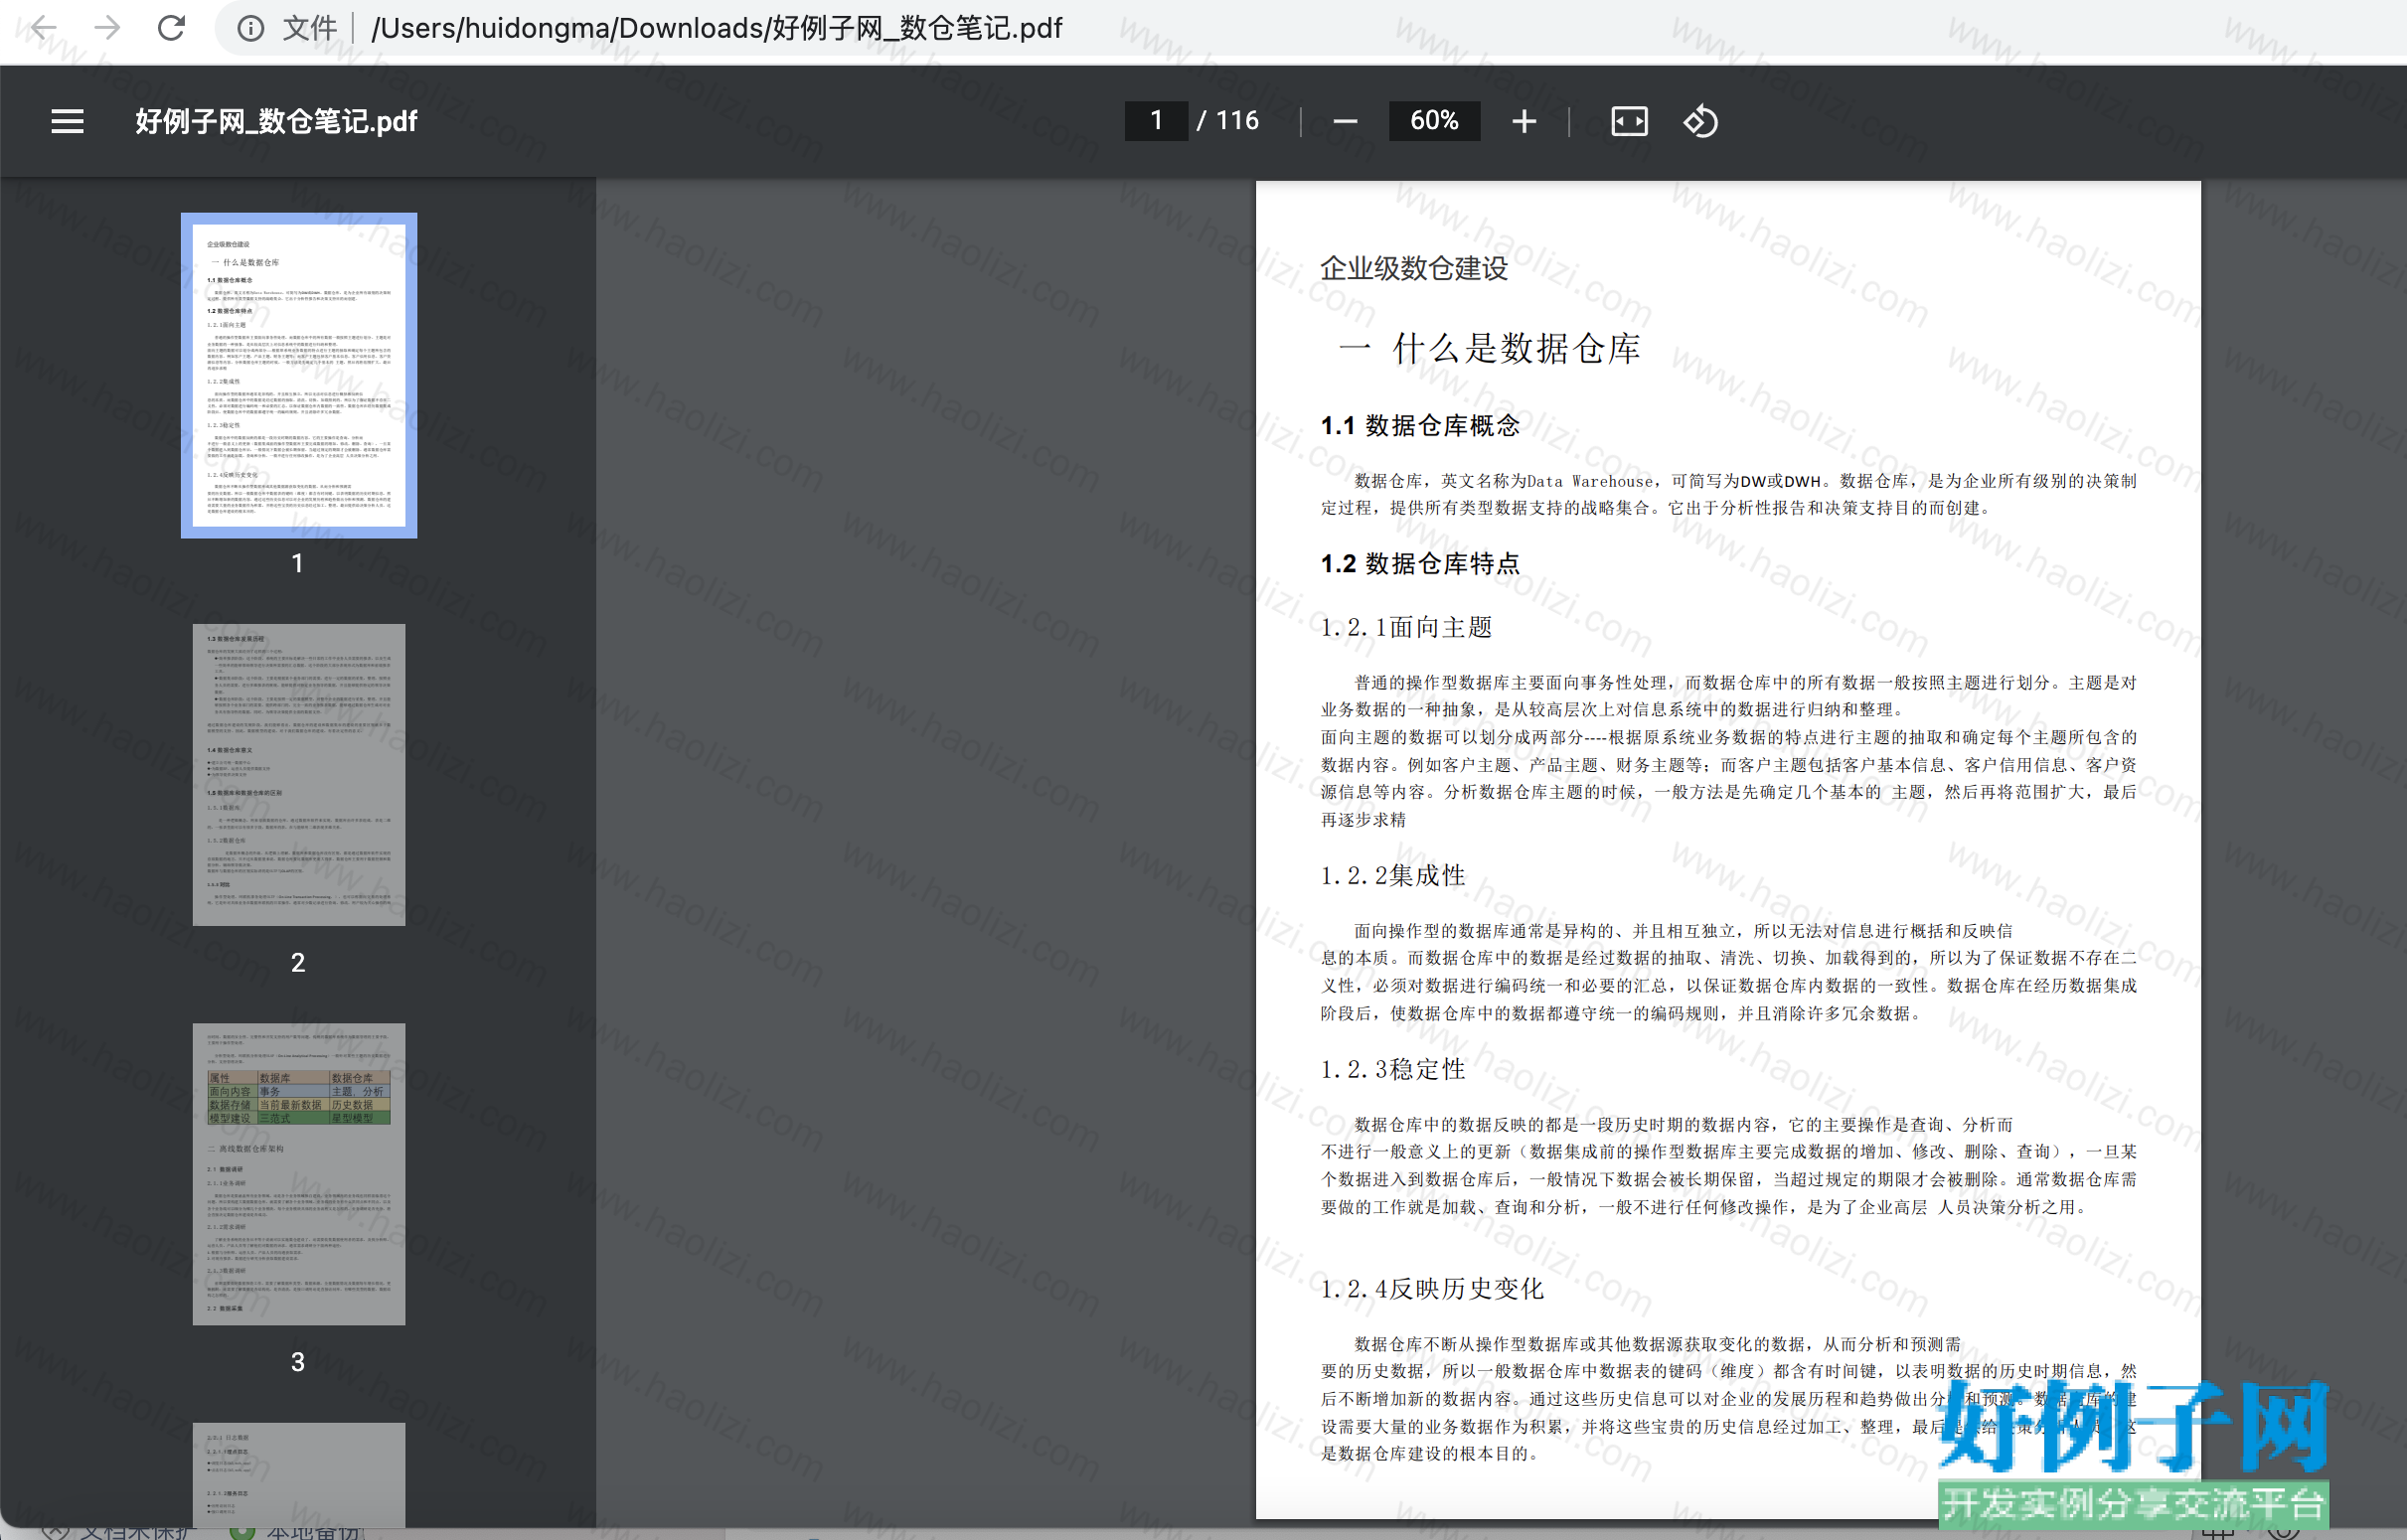Click the browser forward arrow
The image size is (2407, 1540).
coord(107,28)
